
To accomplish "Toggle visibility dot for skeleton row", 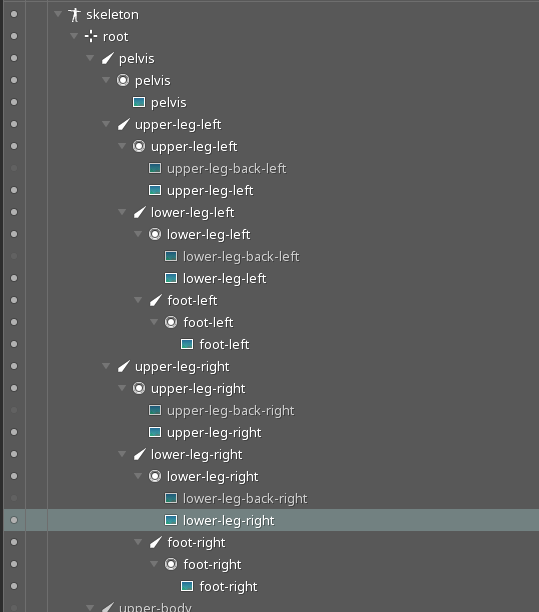I will point(14,14).
